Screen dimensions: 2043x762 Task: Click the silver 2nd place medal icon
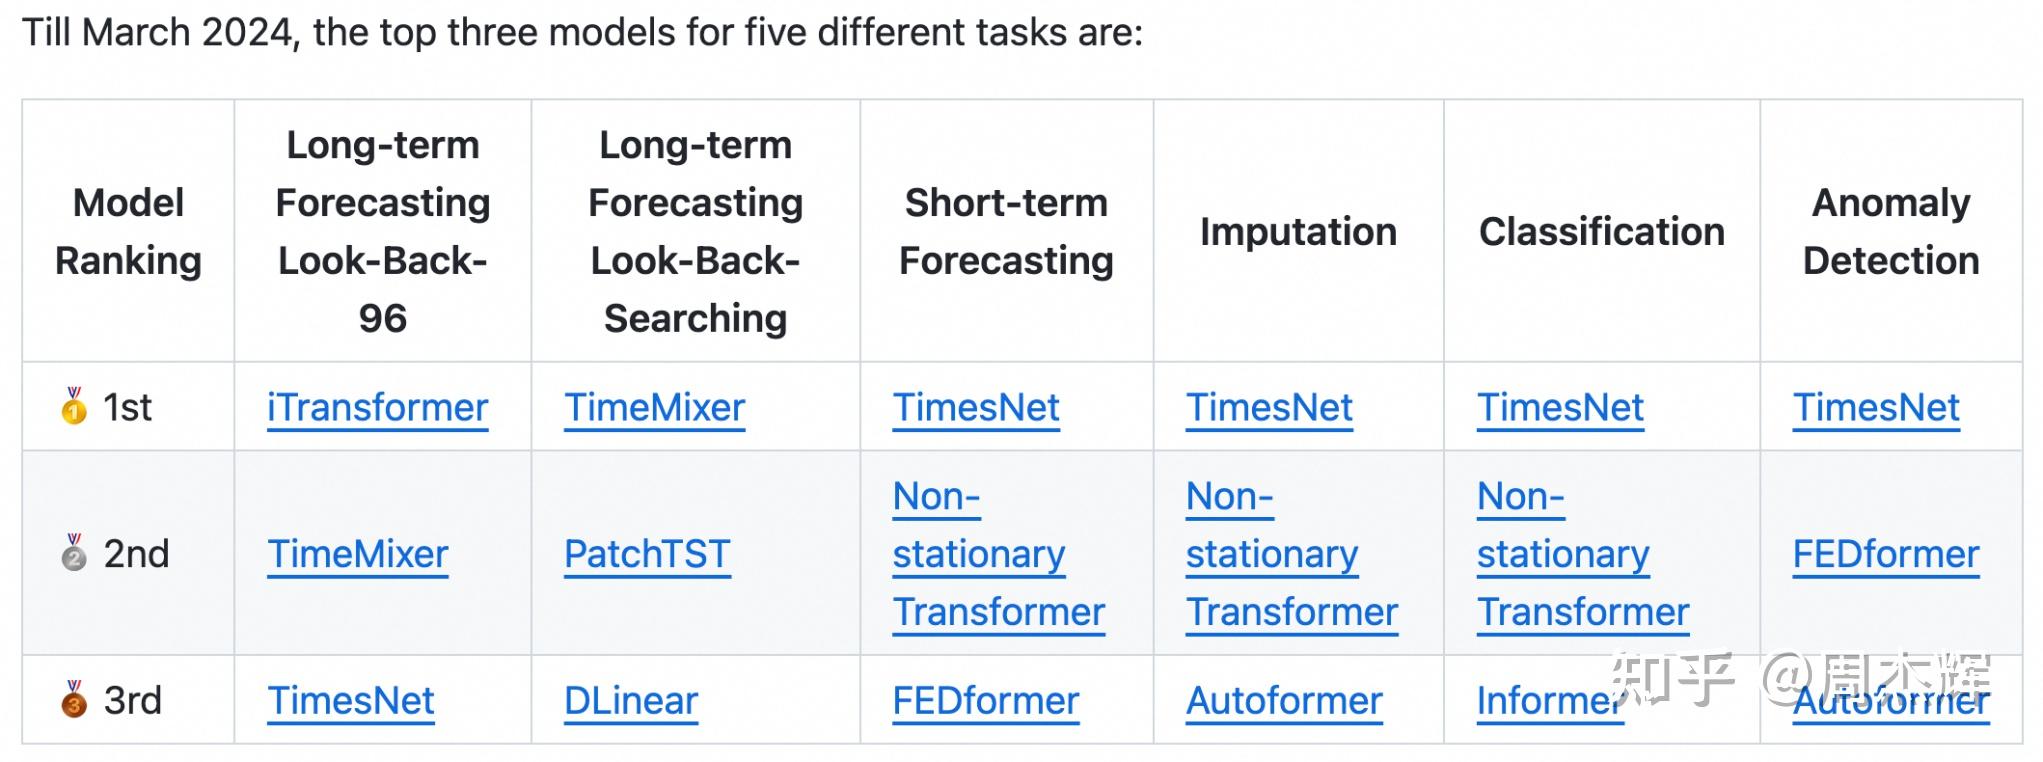(x=74, y=553)
